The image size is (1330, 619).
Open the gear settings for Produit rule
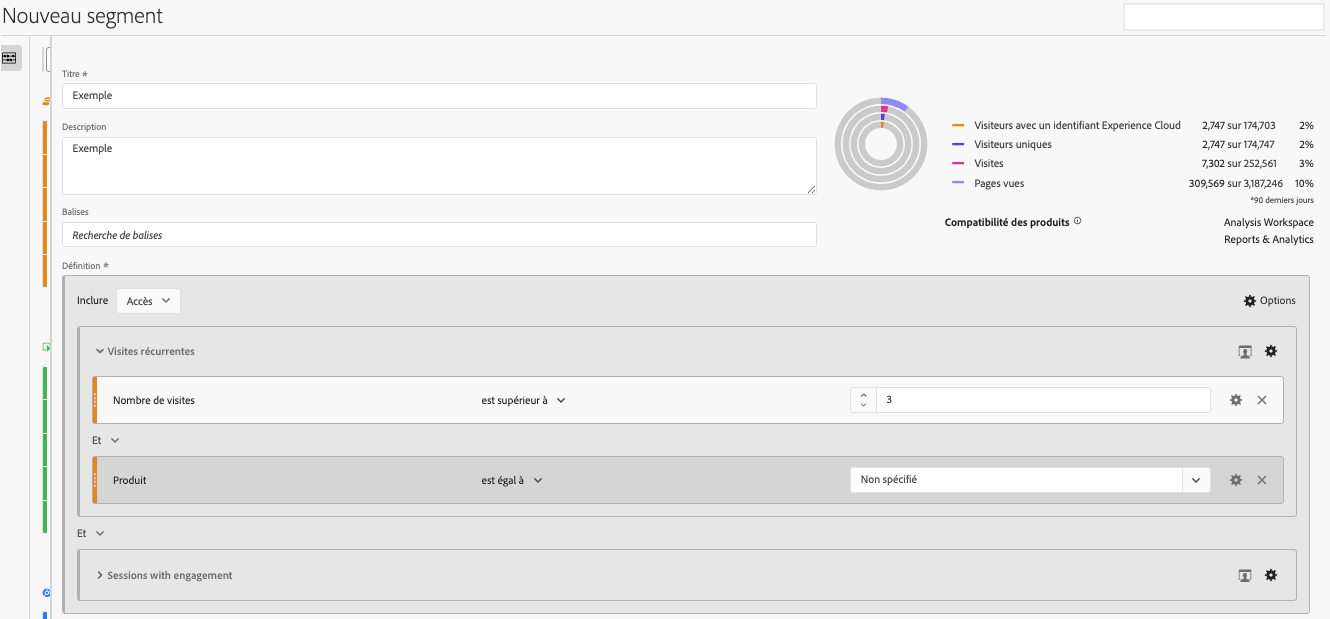click(x=1236, y=480)
